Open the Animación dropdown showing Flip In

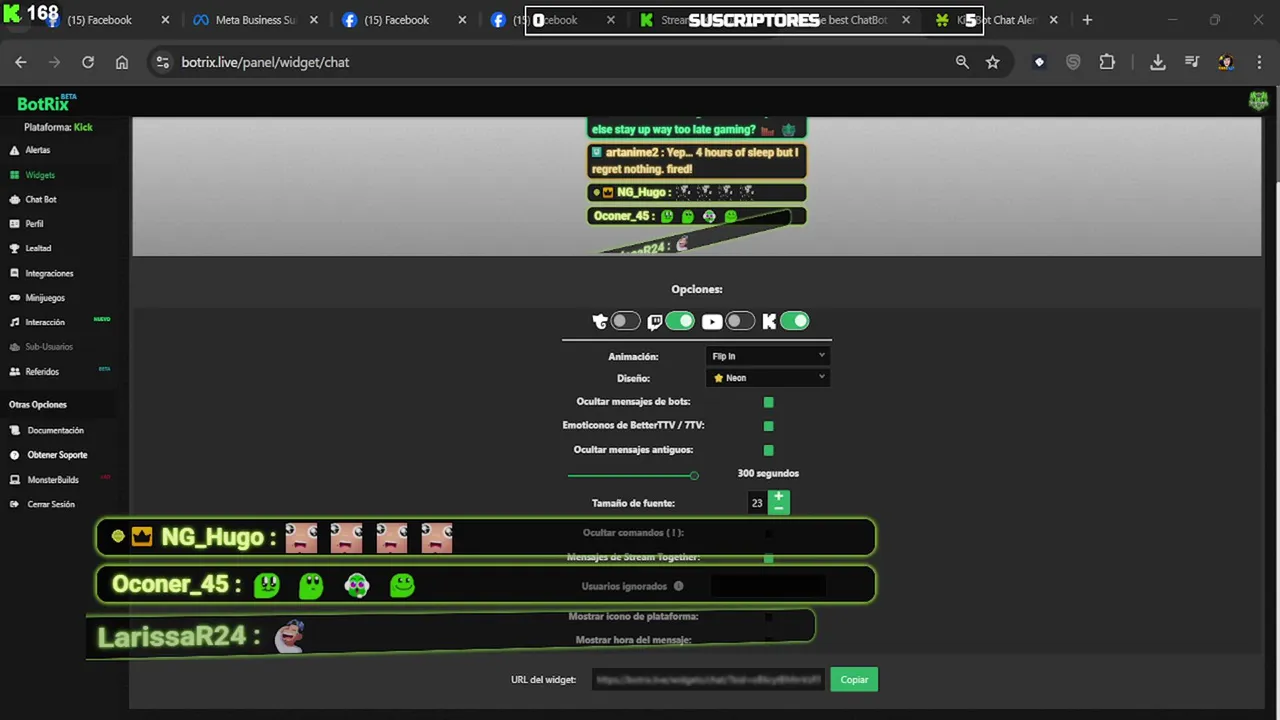click(768, 356)
